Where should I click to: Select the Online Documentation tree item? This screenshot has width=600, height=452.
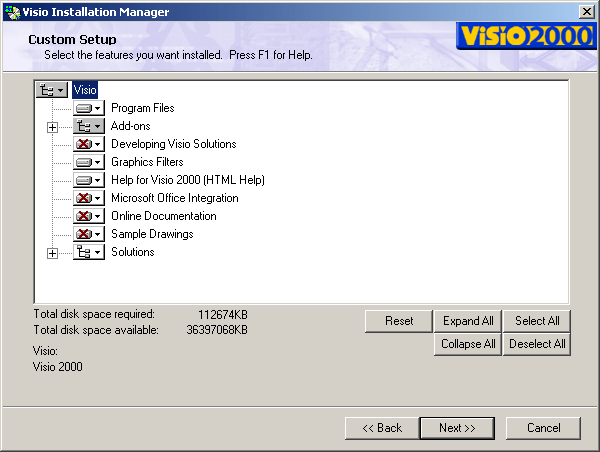coord(164,216)
